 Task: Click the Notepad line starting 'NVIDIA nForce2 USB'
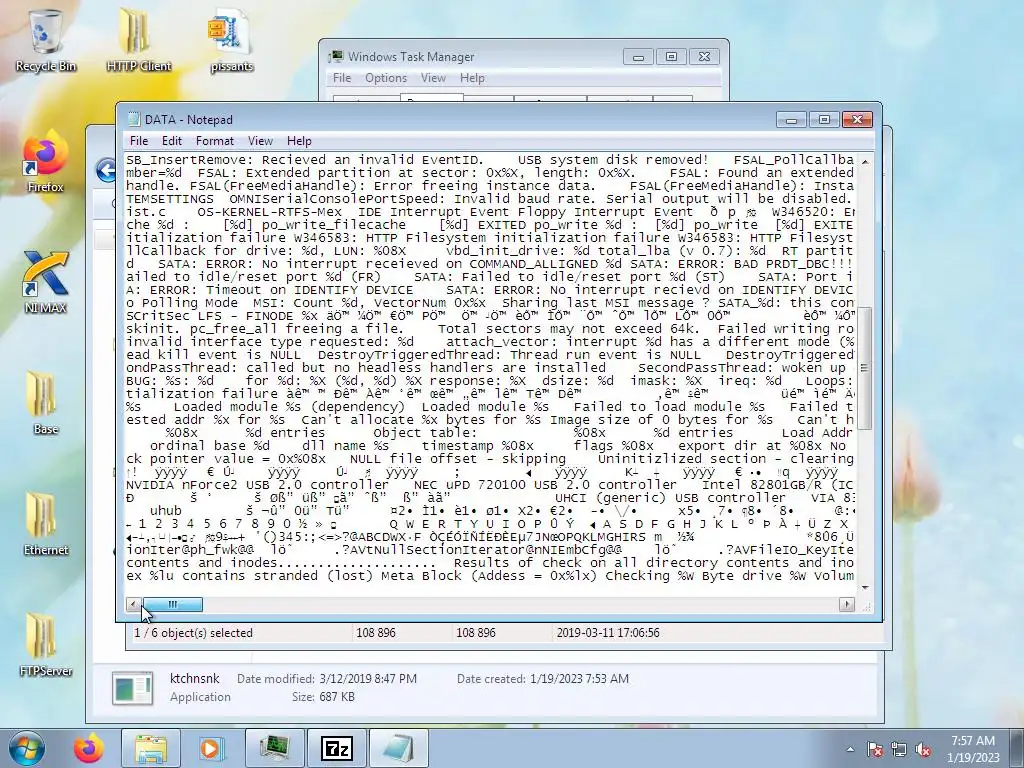[490, 485]
